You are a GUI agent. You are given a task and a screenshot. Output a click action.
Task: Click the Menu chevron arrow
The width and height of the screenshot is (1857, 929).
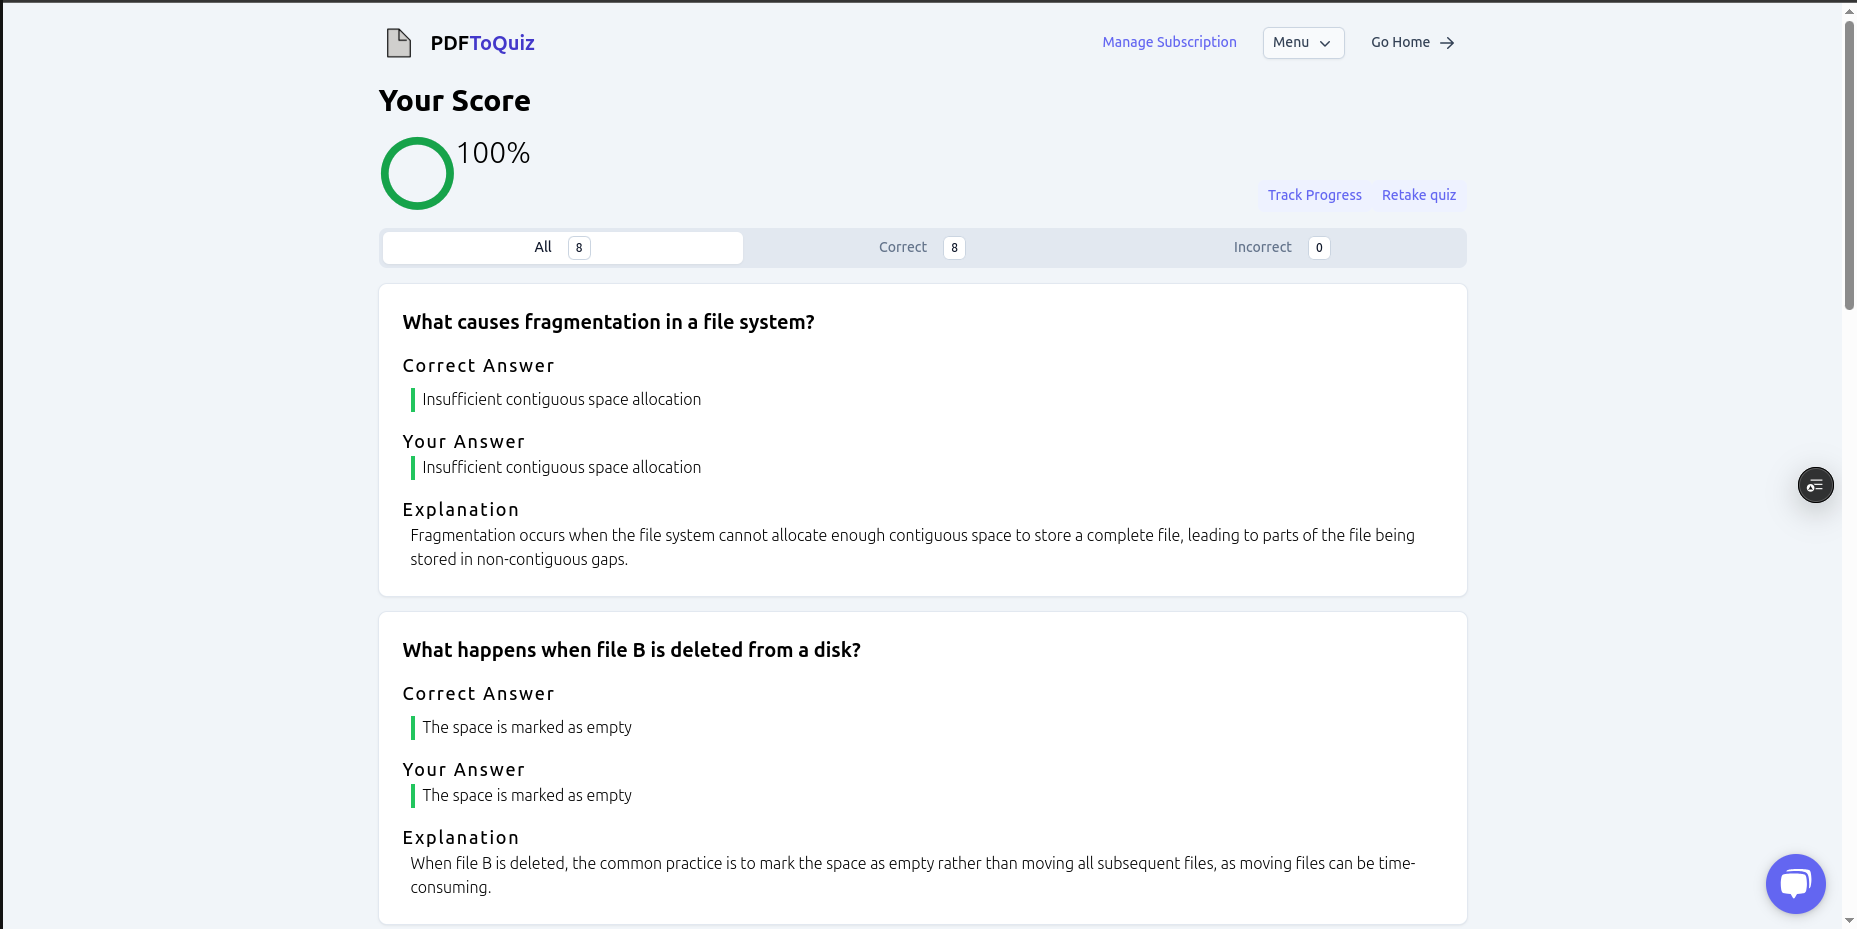coord(1325,44)
